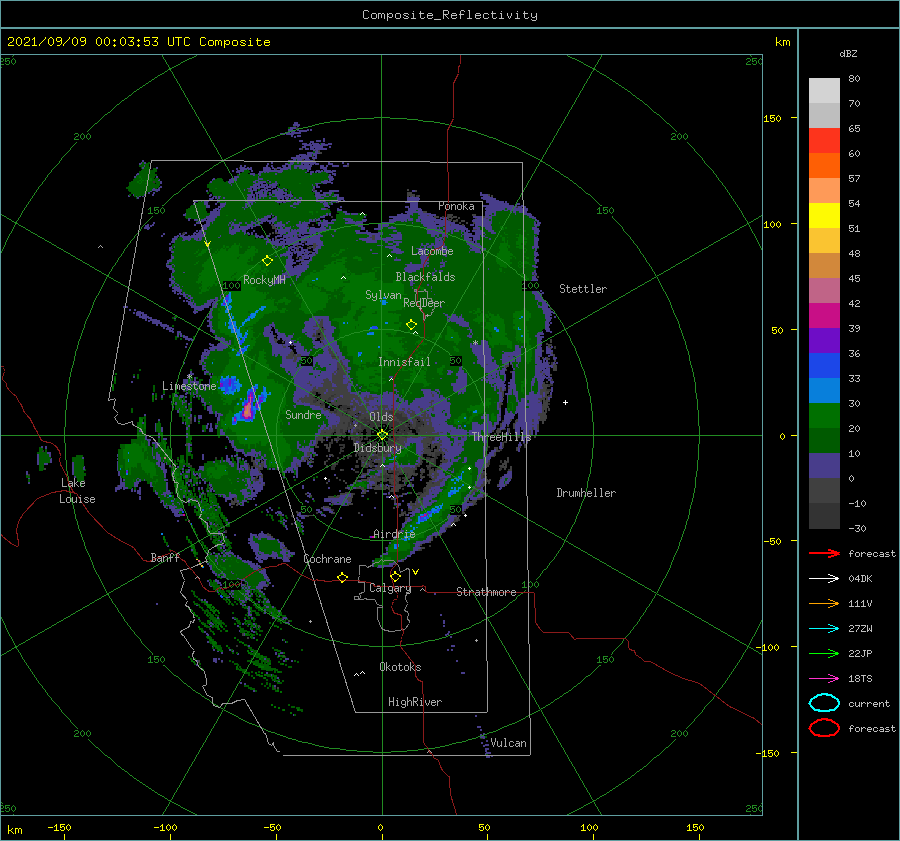
Task: Click the yellow diamond at radar center near Olds
Action: [382, 435]
